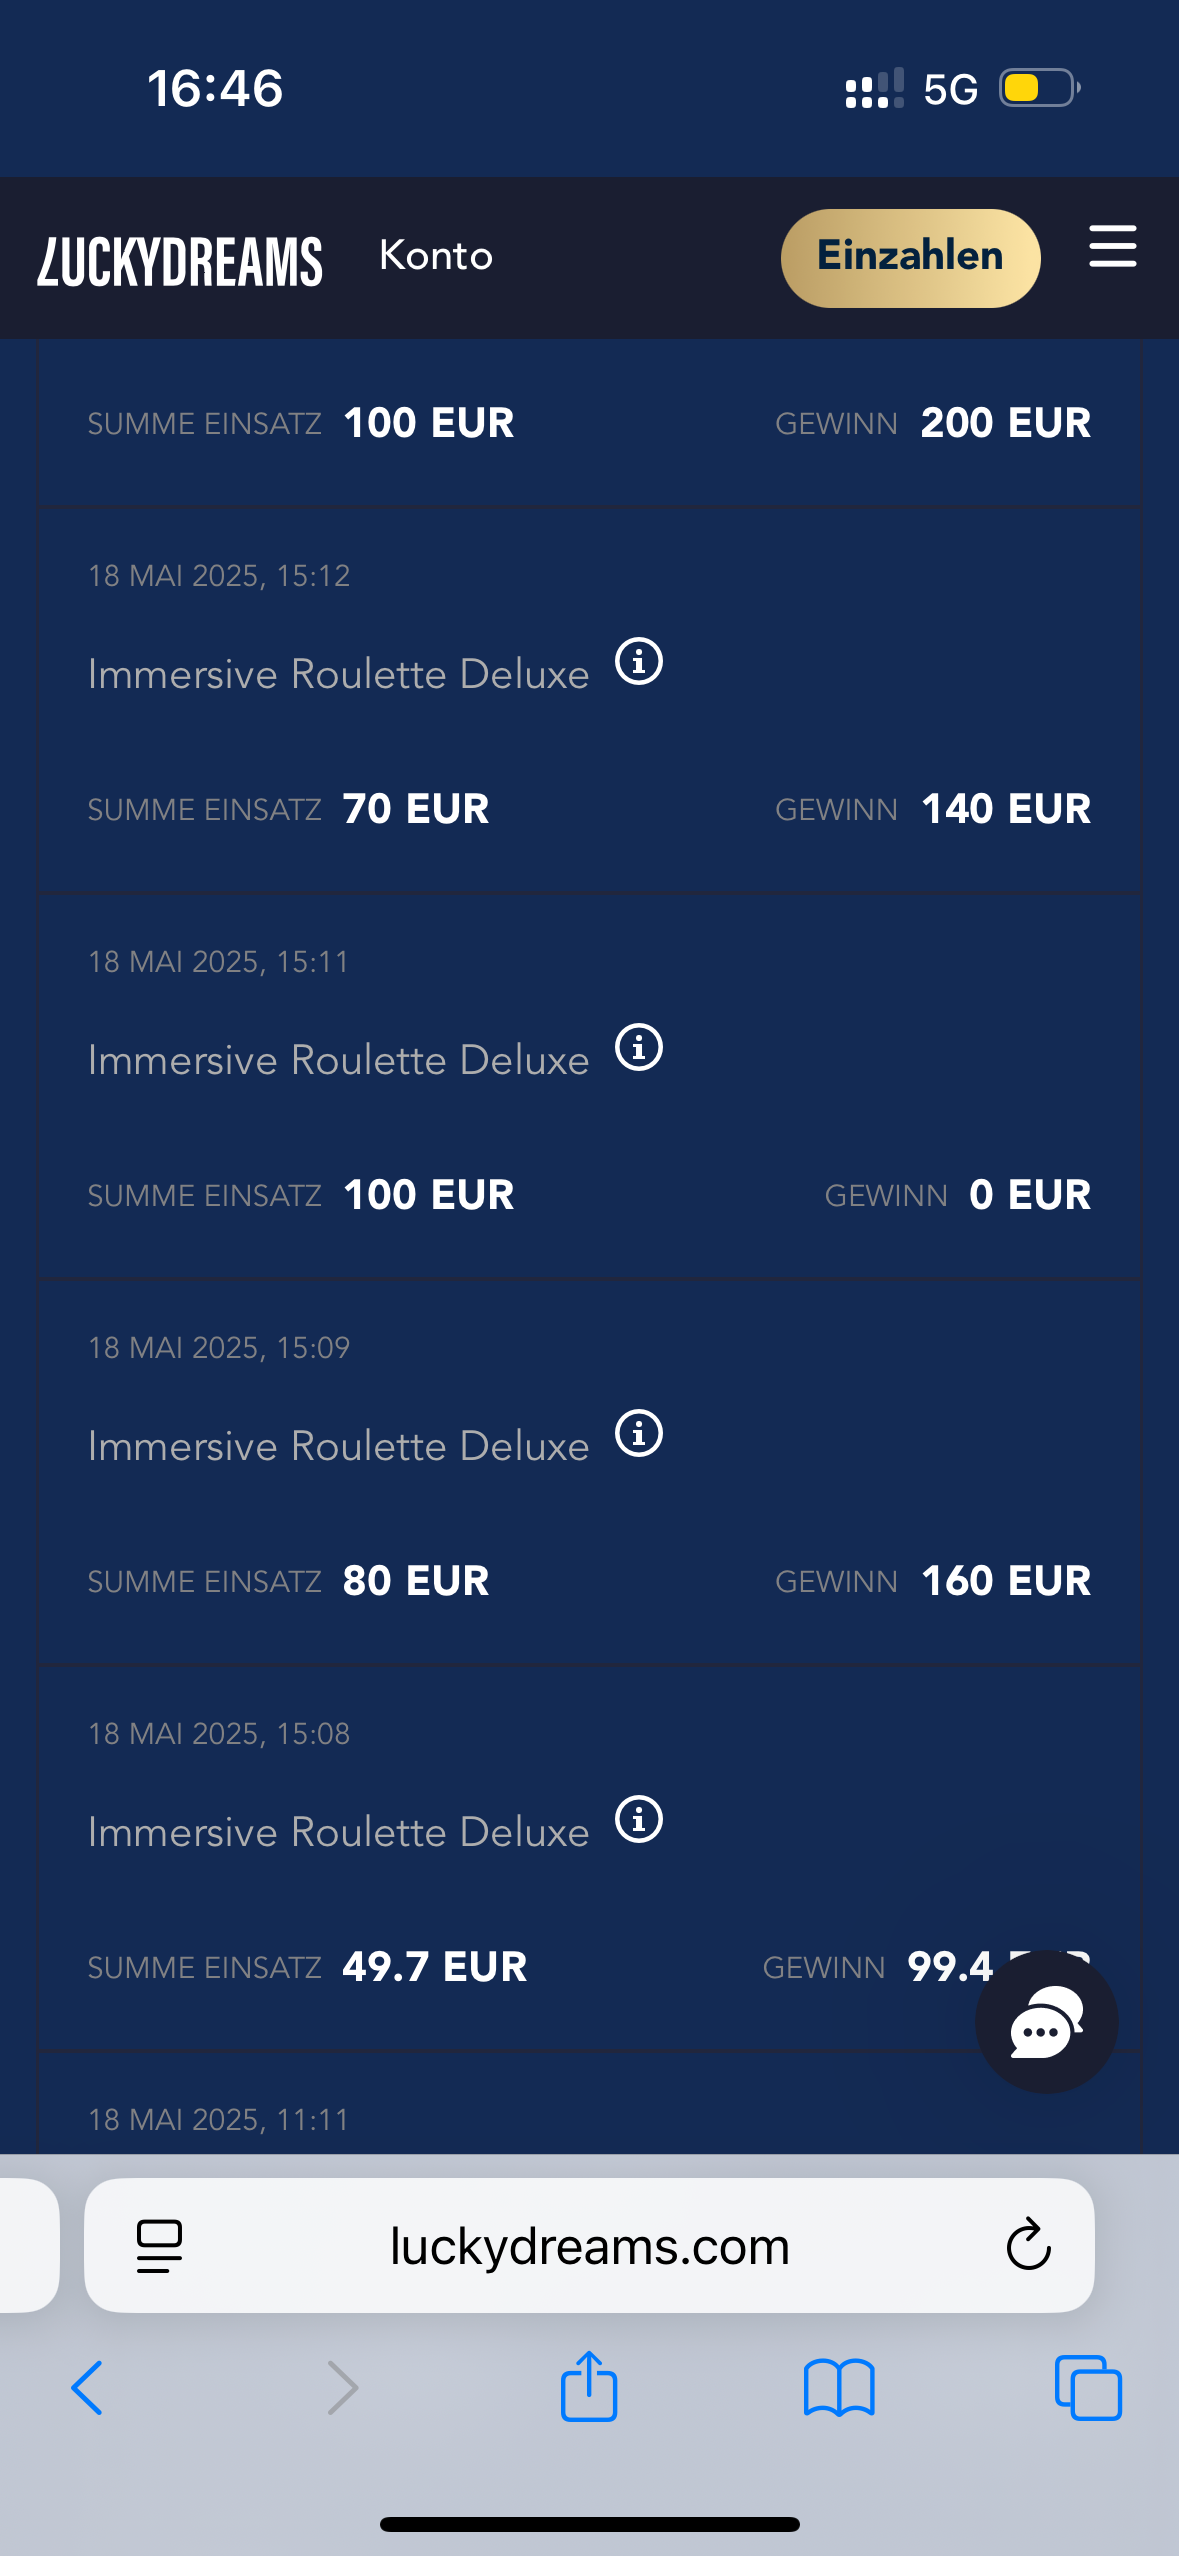Screen dimensions: 1179x2556
Task: Open the live chat support bubble
Action: pos(1046,2022)
